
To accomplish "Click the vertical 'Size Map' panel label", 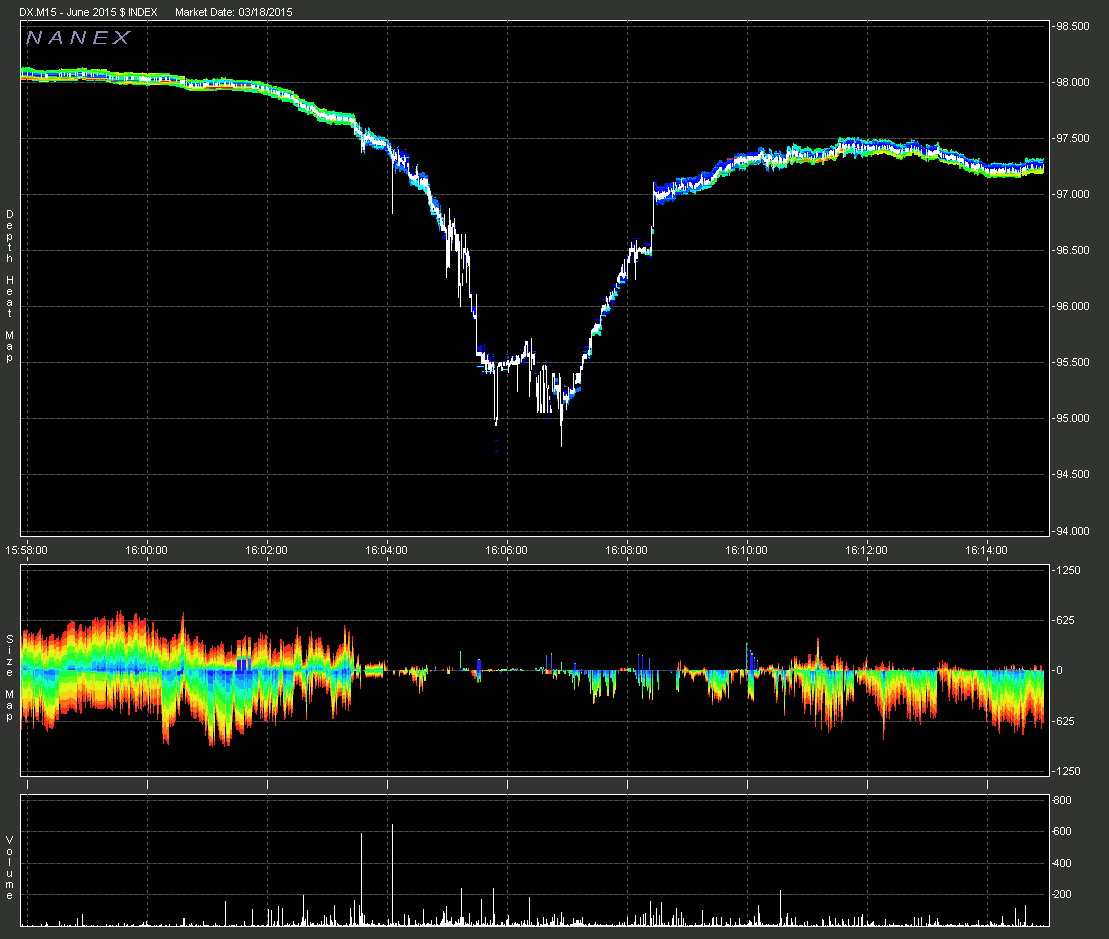I will (x=10, y=677).
